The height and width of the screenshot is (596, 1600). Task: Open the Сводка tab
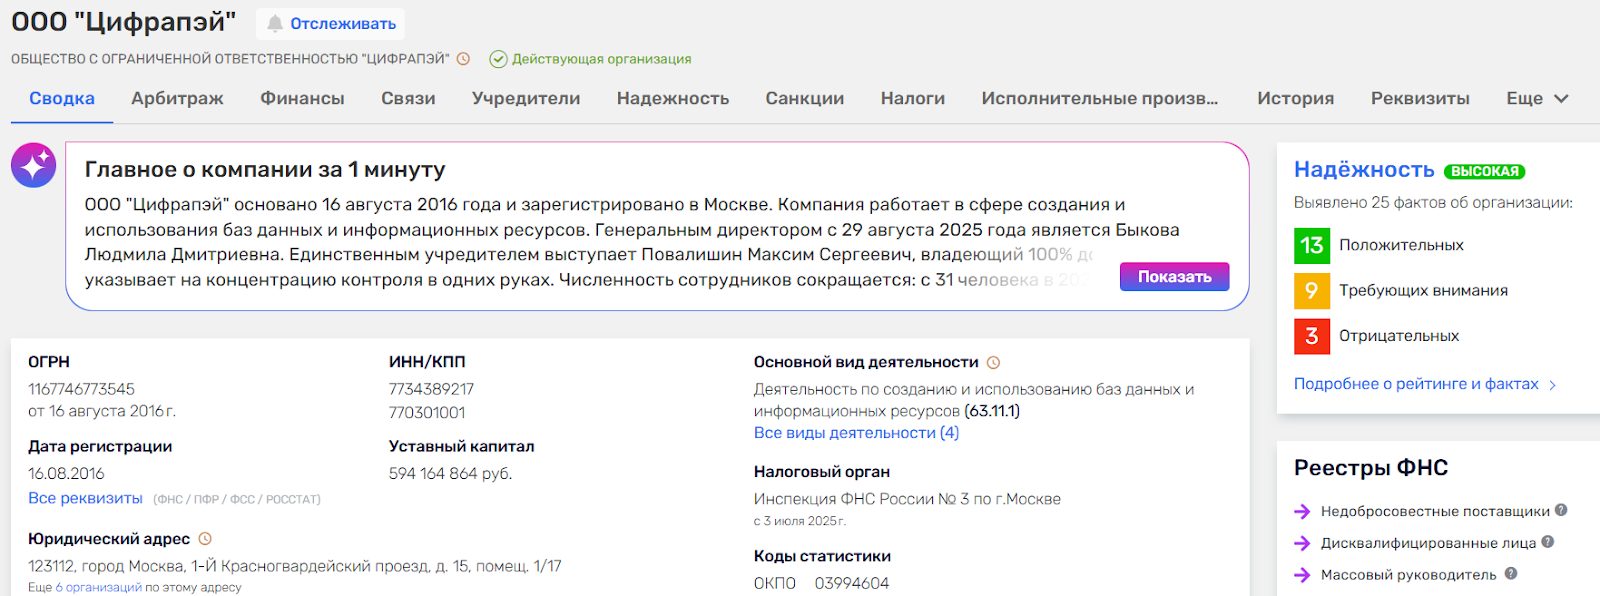(x=62, y=98)
